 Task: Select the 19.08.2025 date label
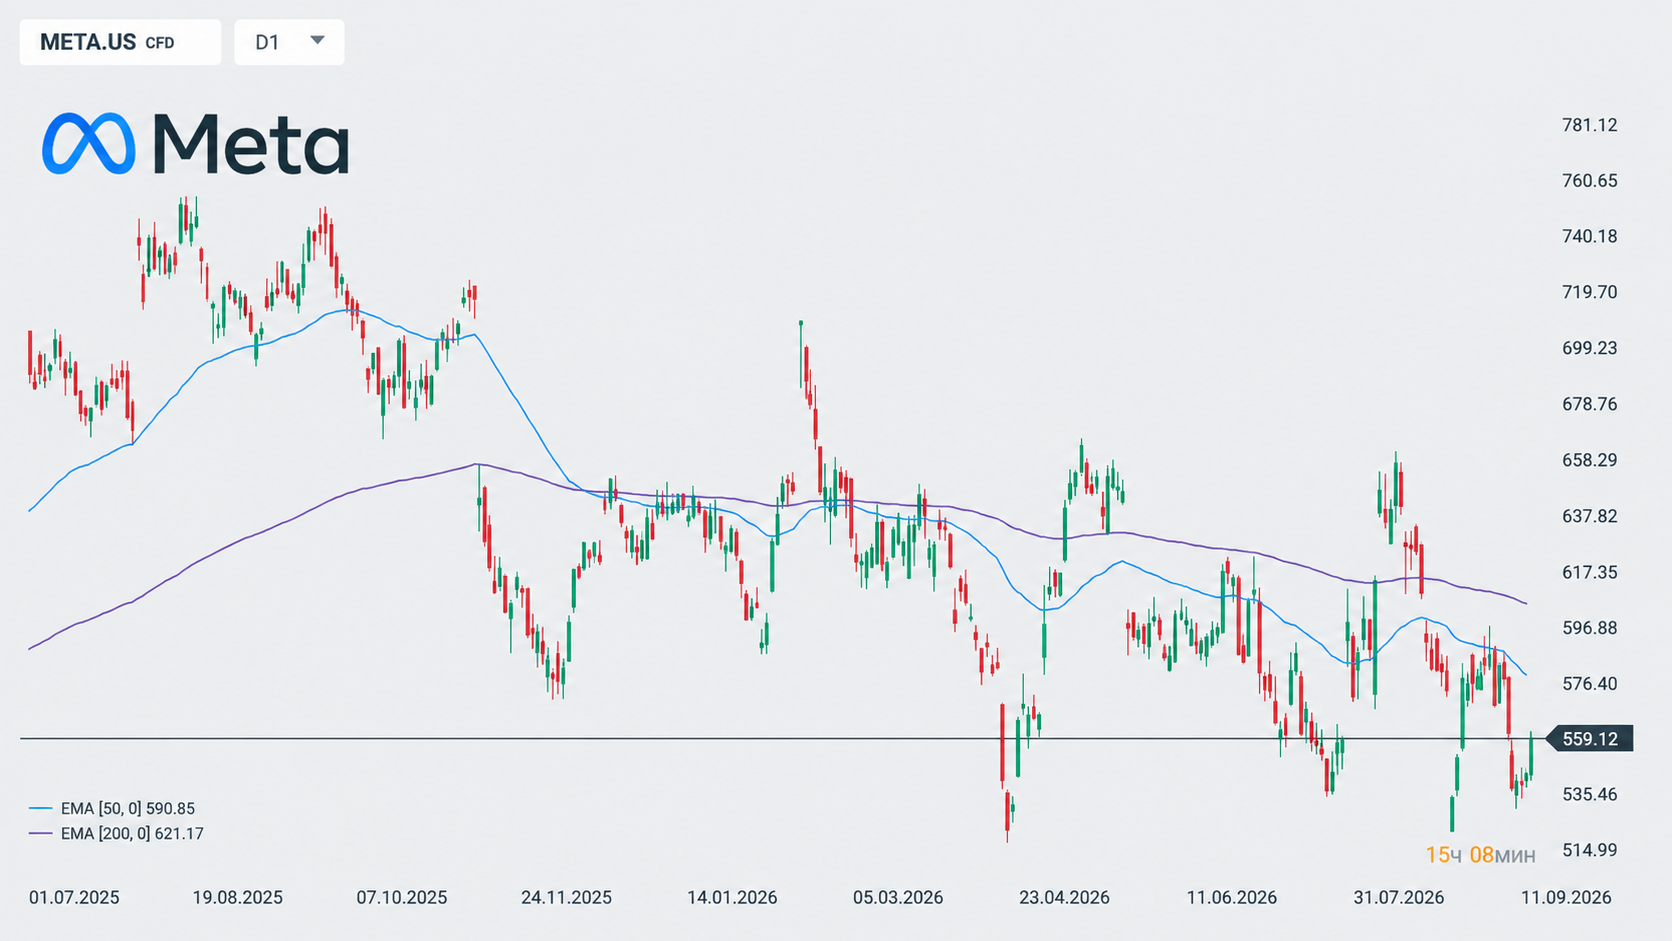point(238,898)
